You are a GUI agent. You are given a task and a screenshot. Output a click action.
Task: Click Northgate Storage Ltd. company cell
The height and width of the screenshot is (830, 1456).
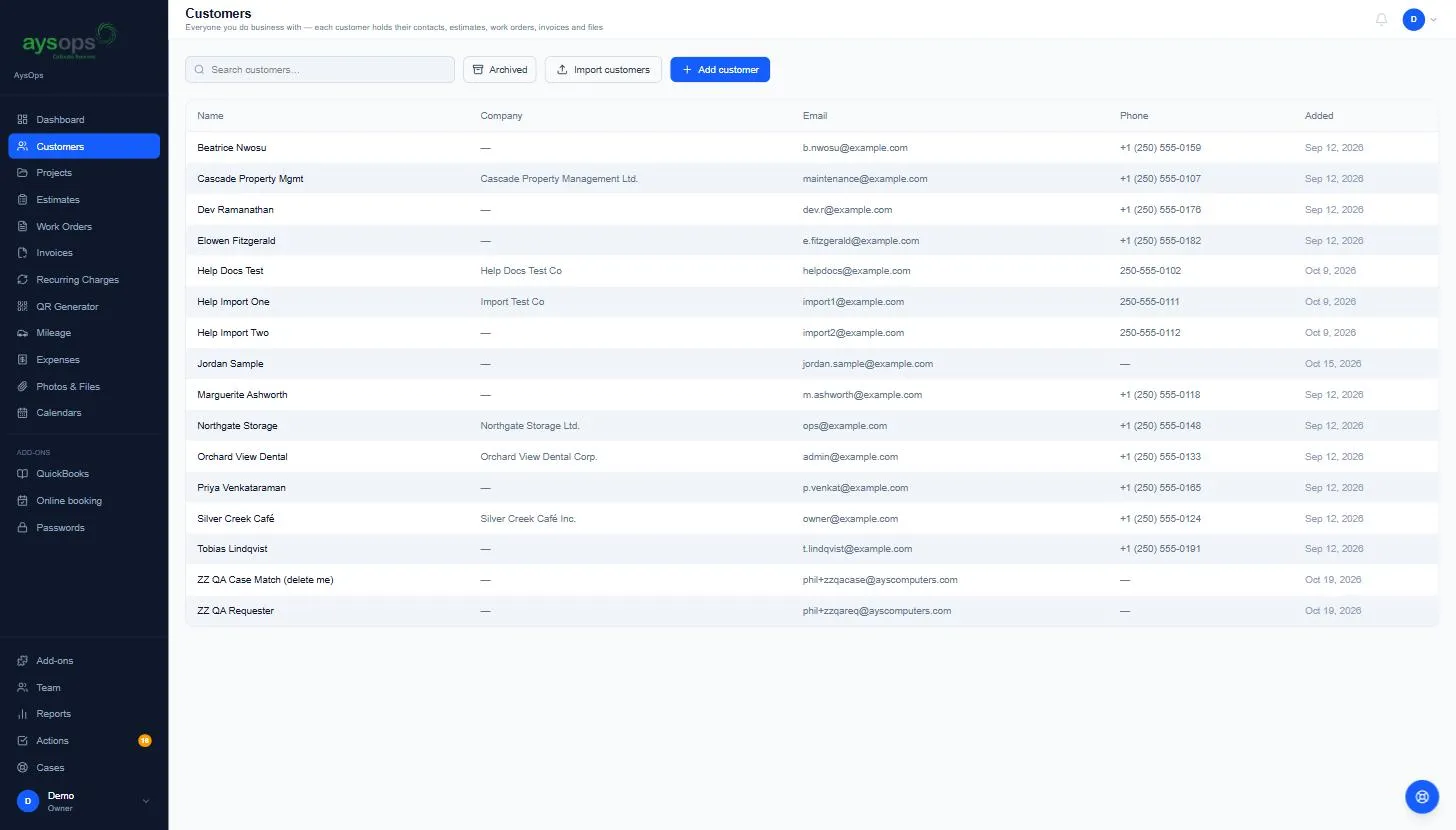click(530, 426)
